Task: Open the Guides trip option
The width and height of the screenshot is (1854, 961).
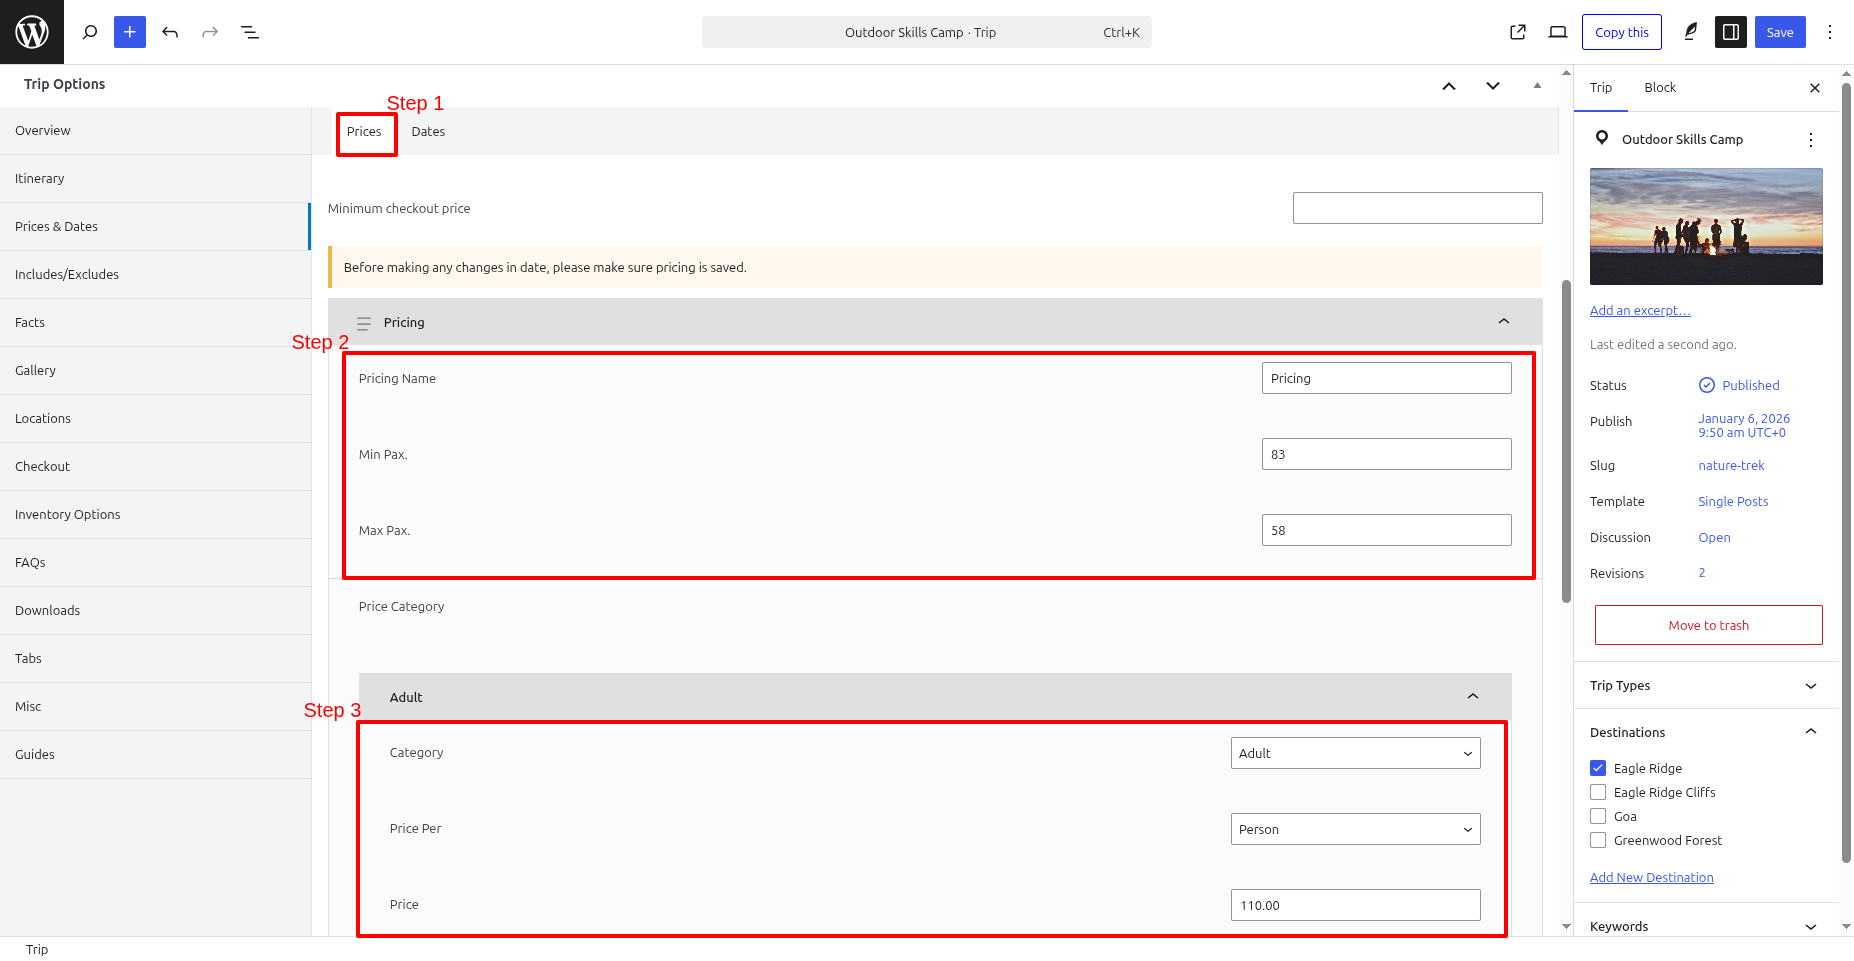Action: tap(155, 755)
